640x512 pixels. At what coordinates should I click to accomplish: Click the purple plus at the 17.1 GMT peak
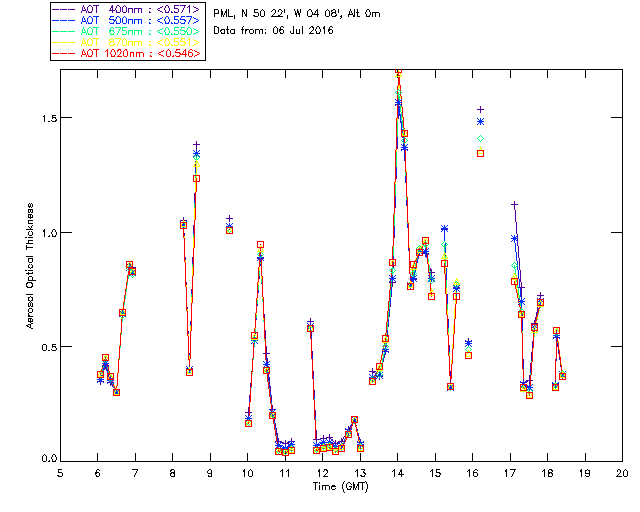point(514,204)
